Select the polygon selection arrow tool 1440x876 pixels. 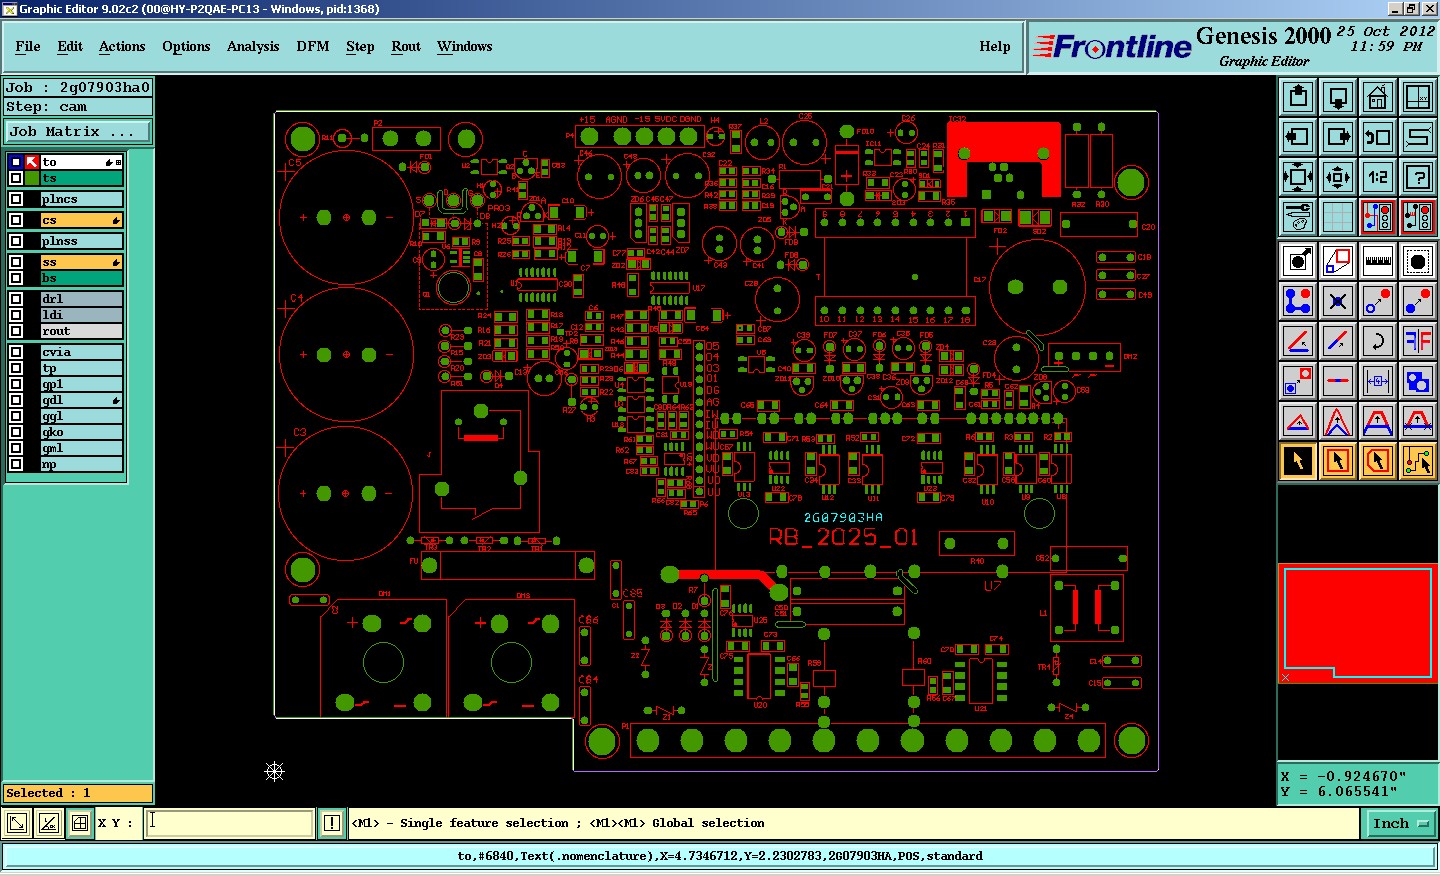(x=1378, y=461)
